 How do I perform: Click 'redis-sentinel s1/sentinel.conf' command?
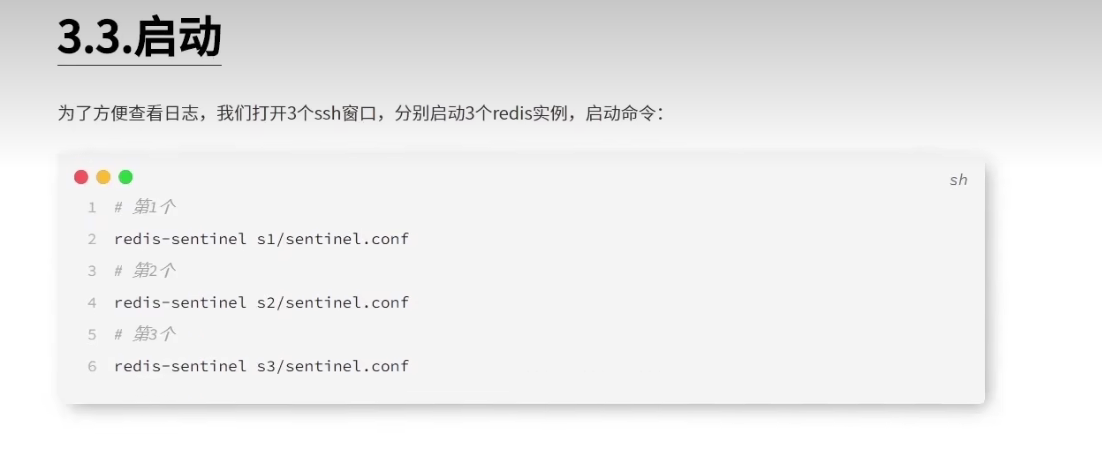tap(261, 239)
